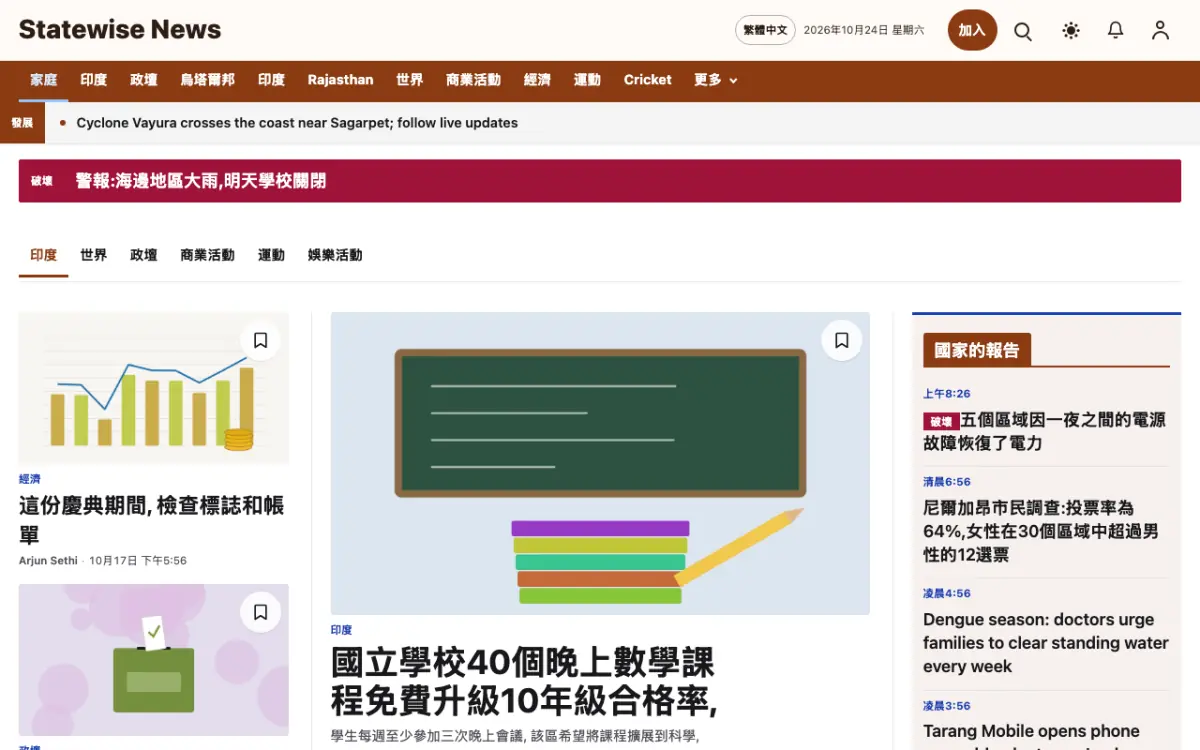This screenshot has width=1200, height=750.
Task: Go to Statewise News homepage logo
Action: coord(120,30)
